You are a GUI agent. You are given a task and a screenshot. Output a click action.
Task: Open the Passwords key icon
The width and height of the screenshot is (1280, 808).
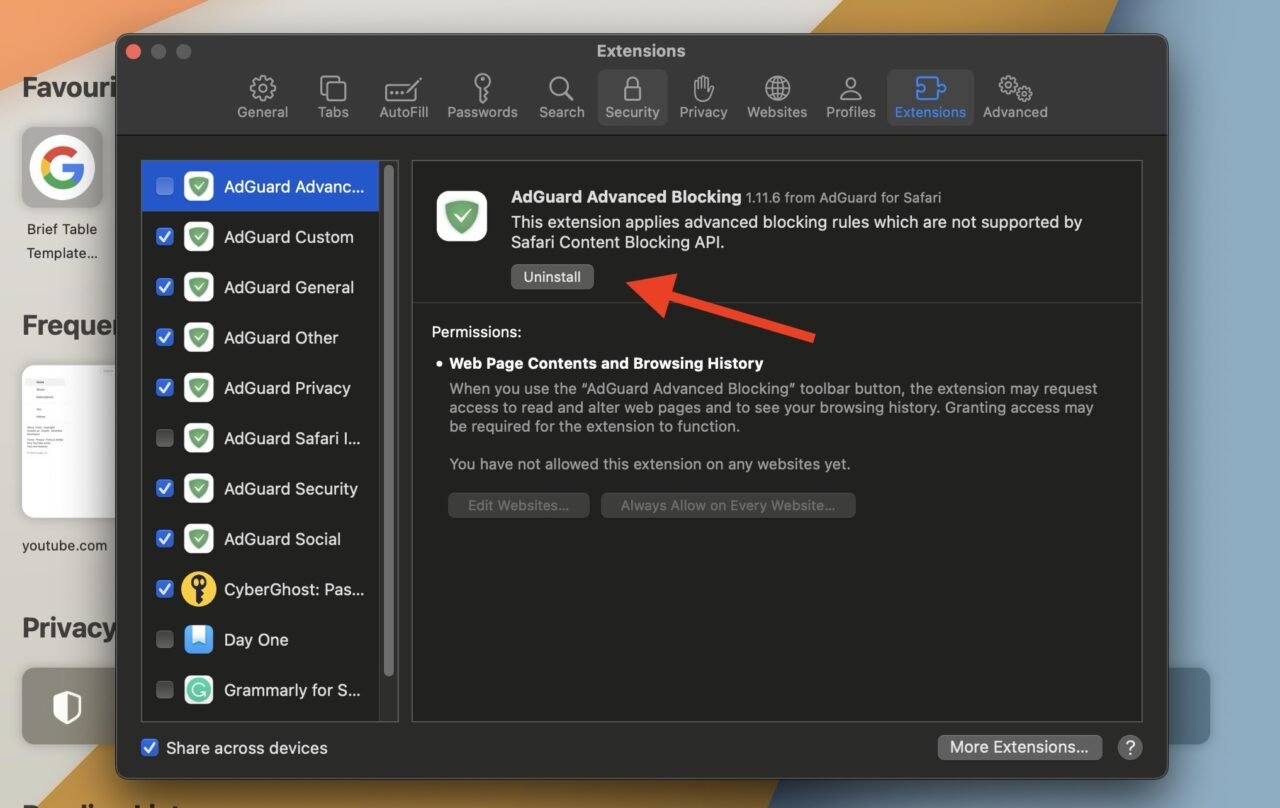click(x=482, y=89)
